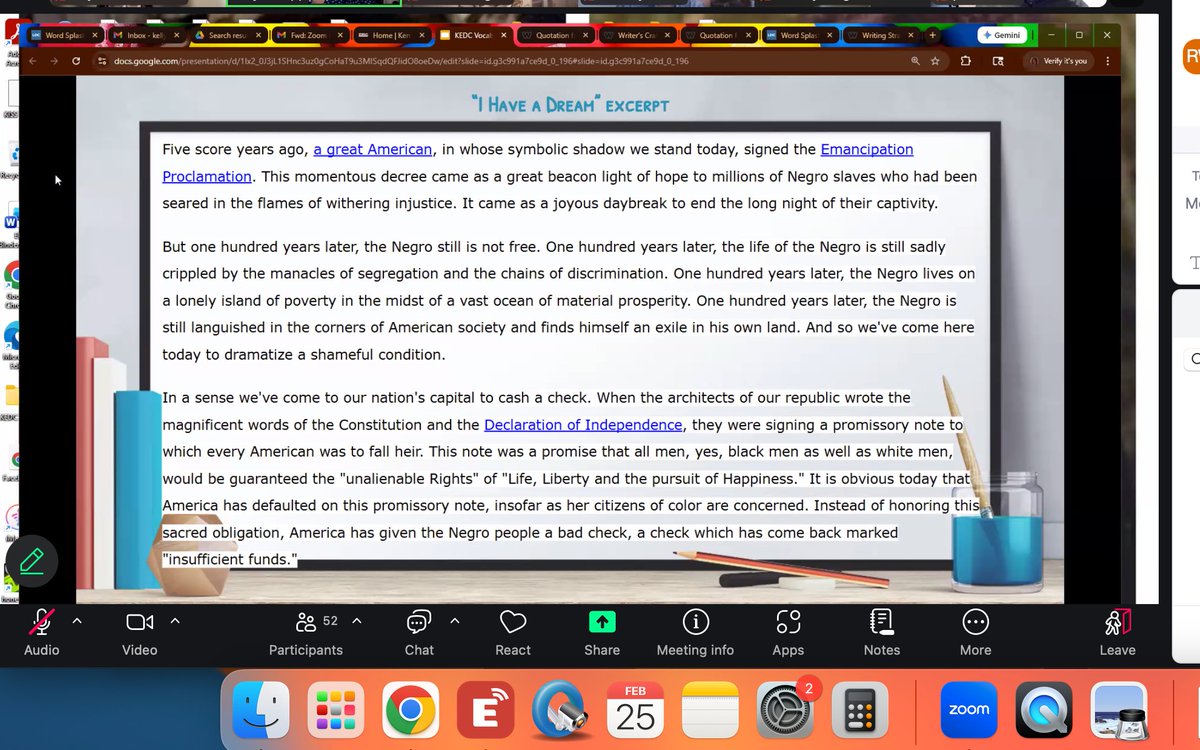Open the Chrome extensions puzzle icon

point(965,61)
